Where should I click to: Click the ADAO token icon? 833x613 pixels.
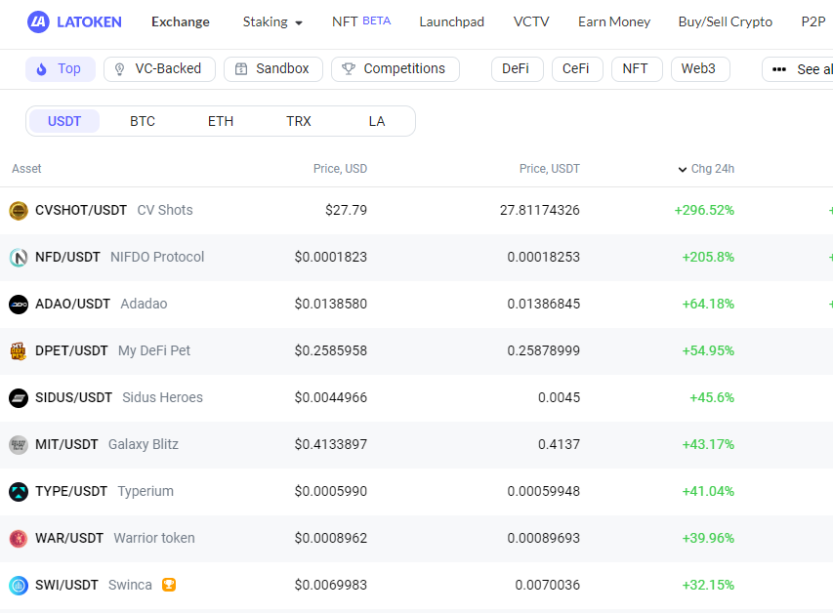[x=19, y=304]
